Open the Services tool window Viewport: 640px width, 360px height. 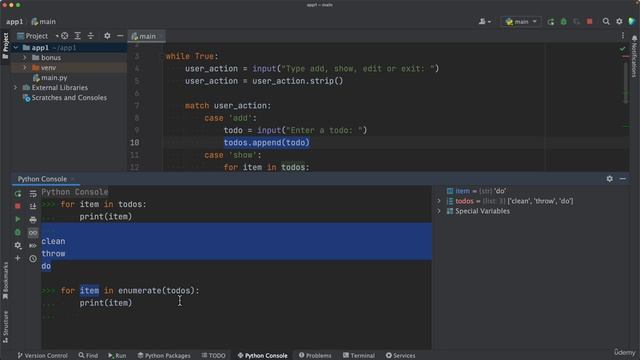tap(400, 356)
